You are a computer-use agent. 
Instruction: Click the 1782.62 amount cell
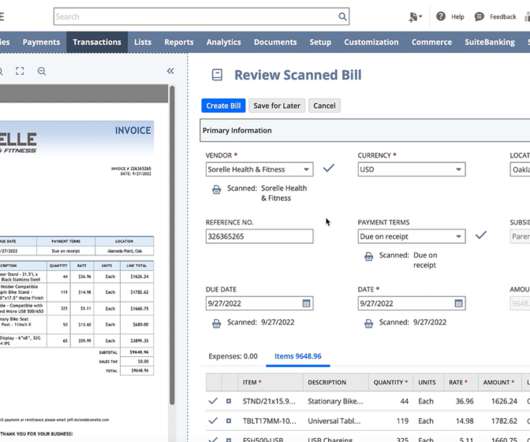coord(504,421)
